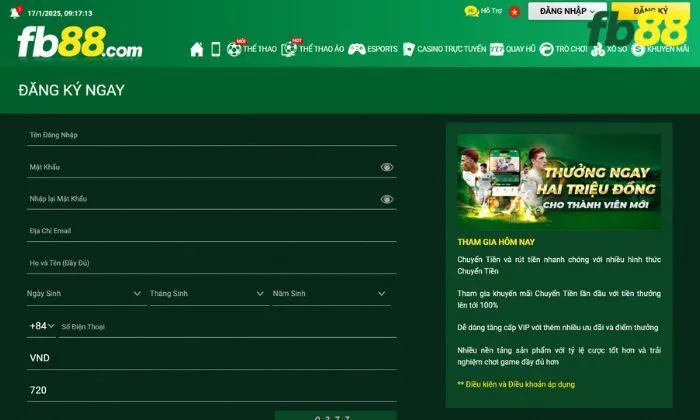Select the Vietnam flag language icon
Screen dimensions: 700x420
tap(514, 12)
